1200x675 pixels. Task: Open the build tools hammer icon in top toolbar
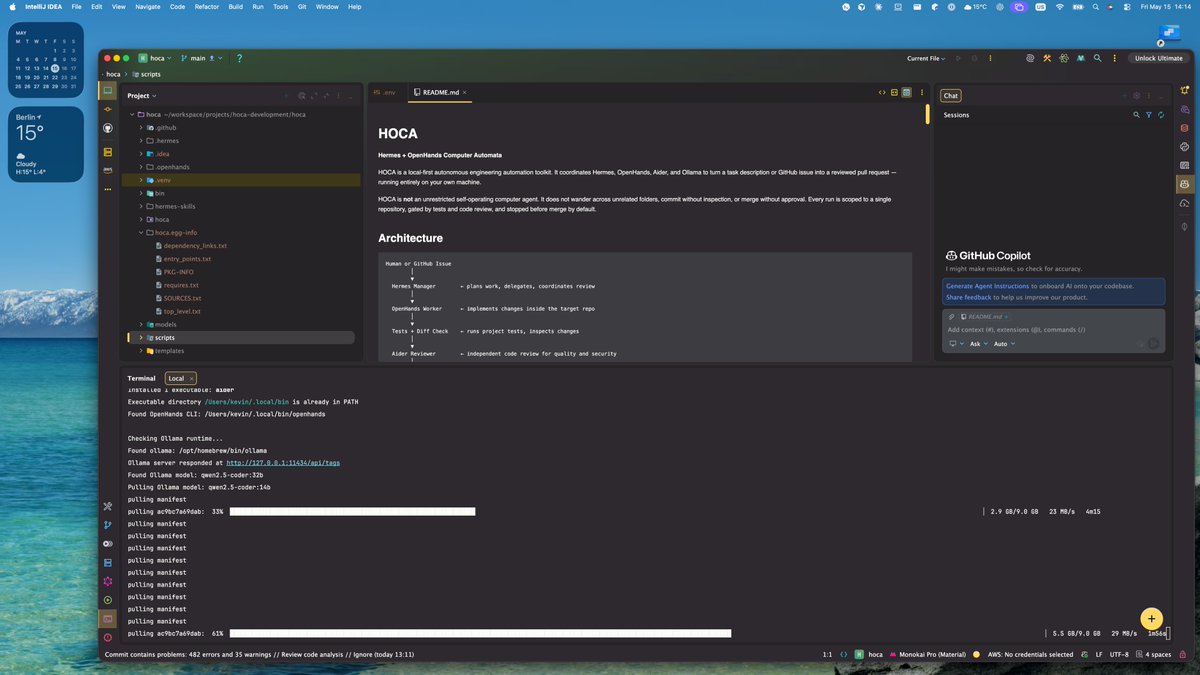click(x=1047, y=58)
